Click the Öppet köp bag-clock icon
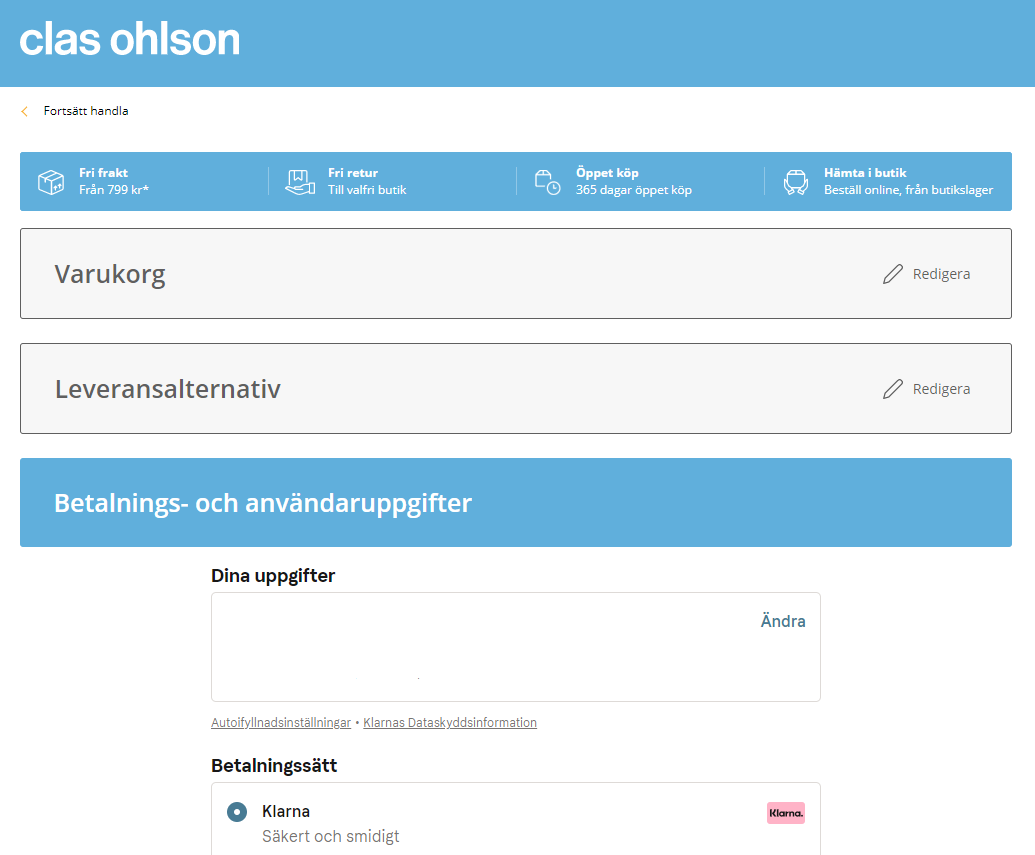 tap(547, 182)
